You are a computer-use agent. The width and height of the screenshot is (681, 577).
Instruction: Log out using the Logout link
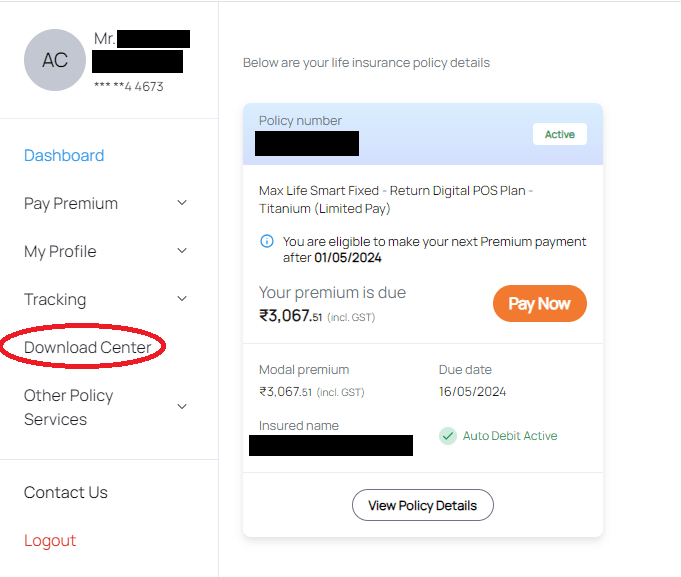[50, 540]
